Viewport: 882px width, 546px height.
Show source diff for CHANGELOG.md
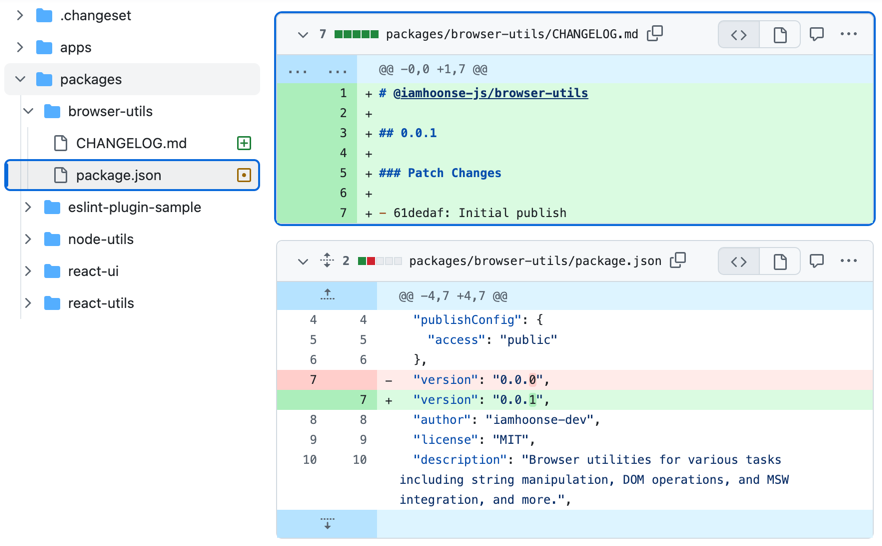739,35
